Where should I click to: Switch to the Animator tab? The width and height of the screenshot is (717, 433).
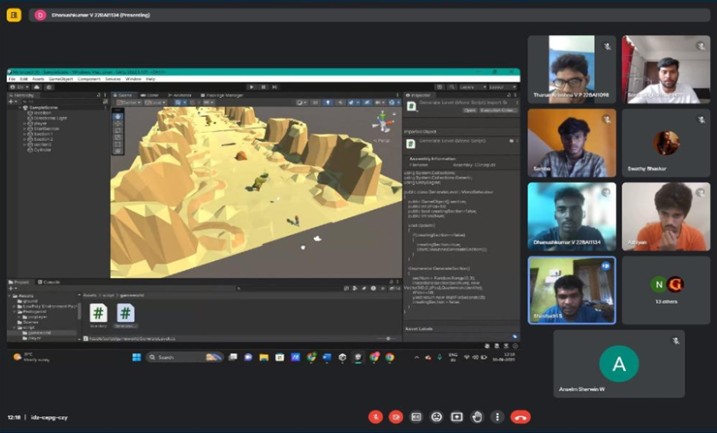tap(179, 95)
